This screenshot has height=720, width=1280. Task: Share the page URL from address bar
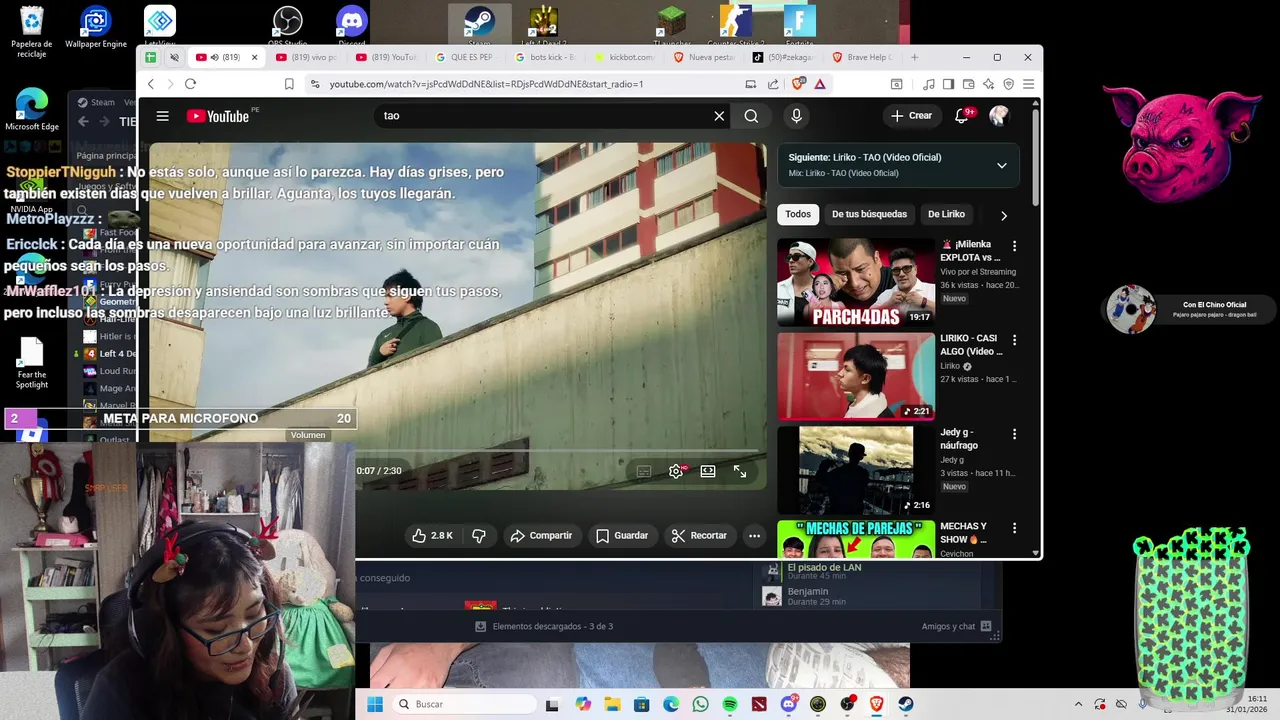773,84
